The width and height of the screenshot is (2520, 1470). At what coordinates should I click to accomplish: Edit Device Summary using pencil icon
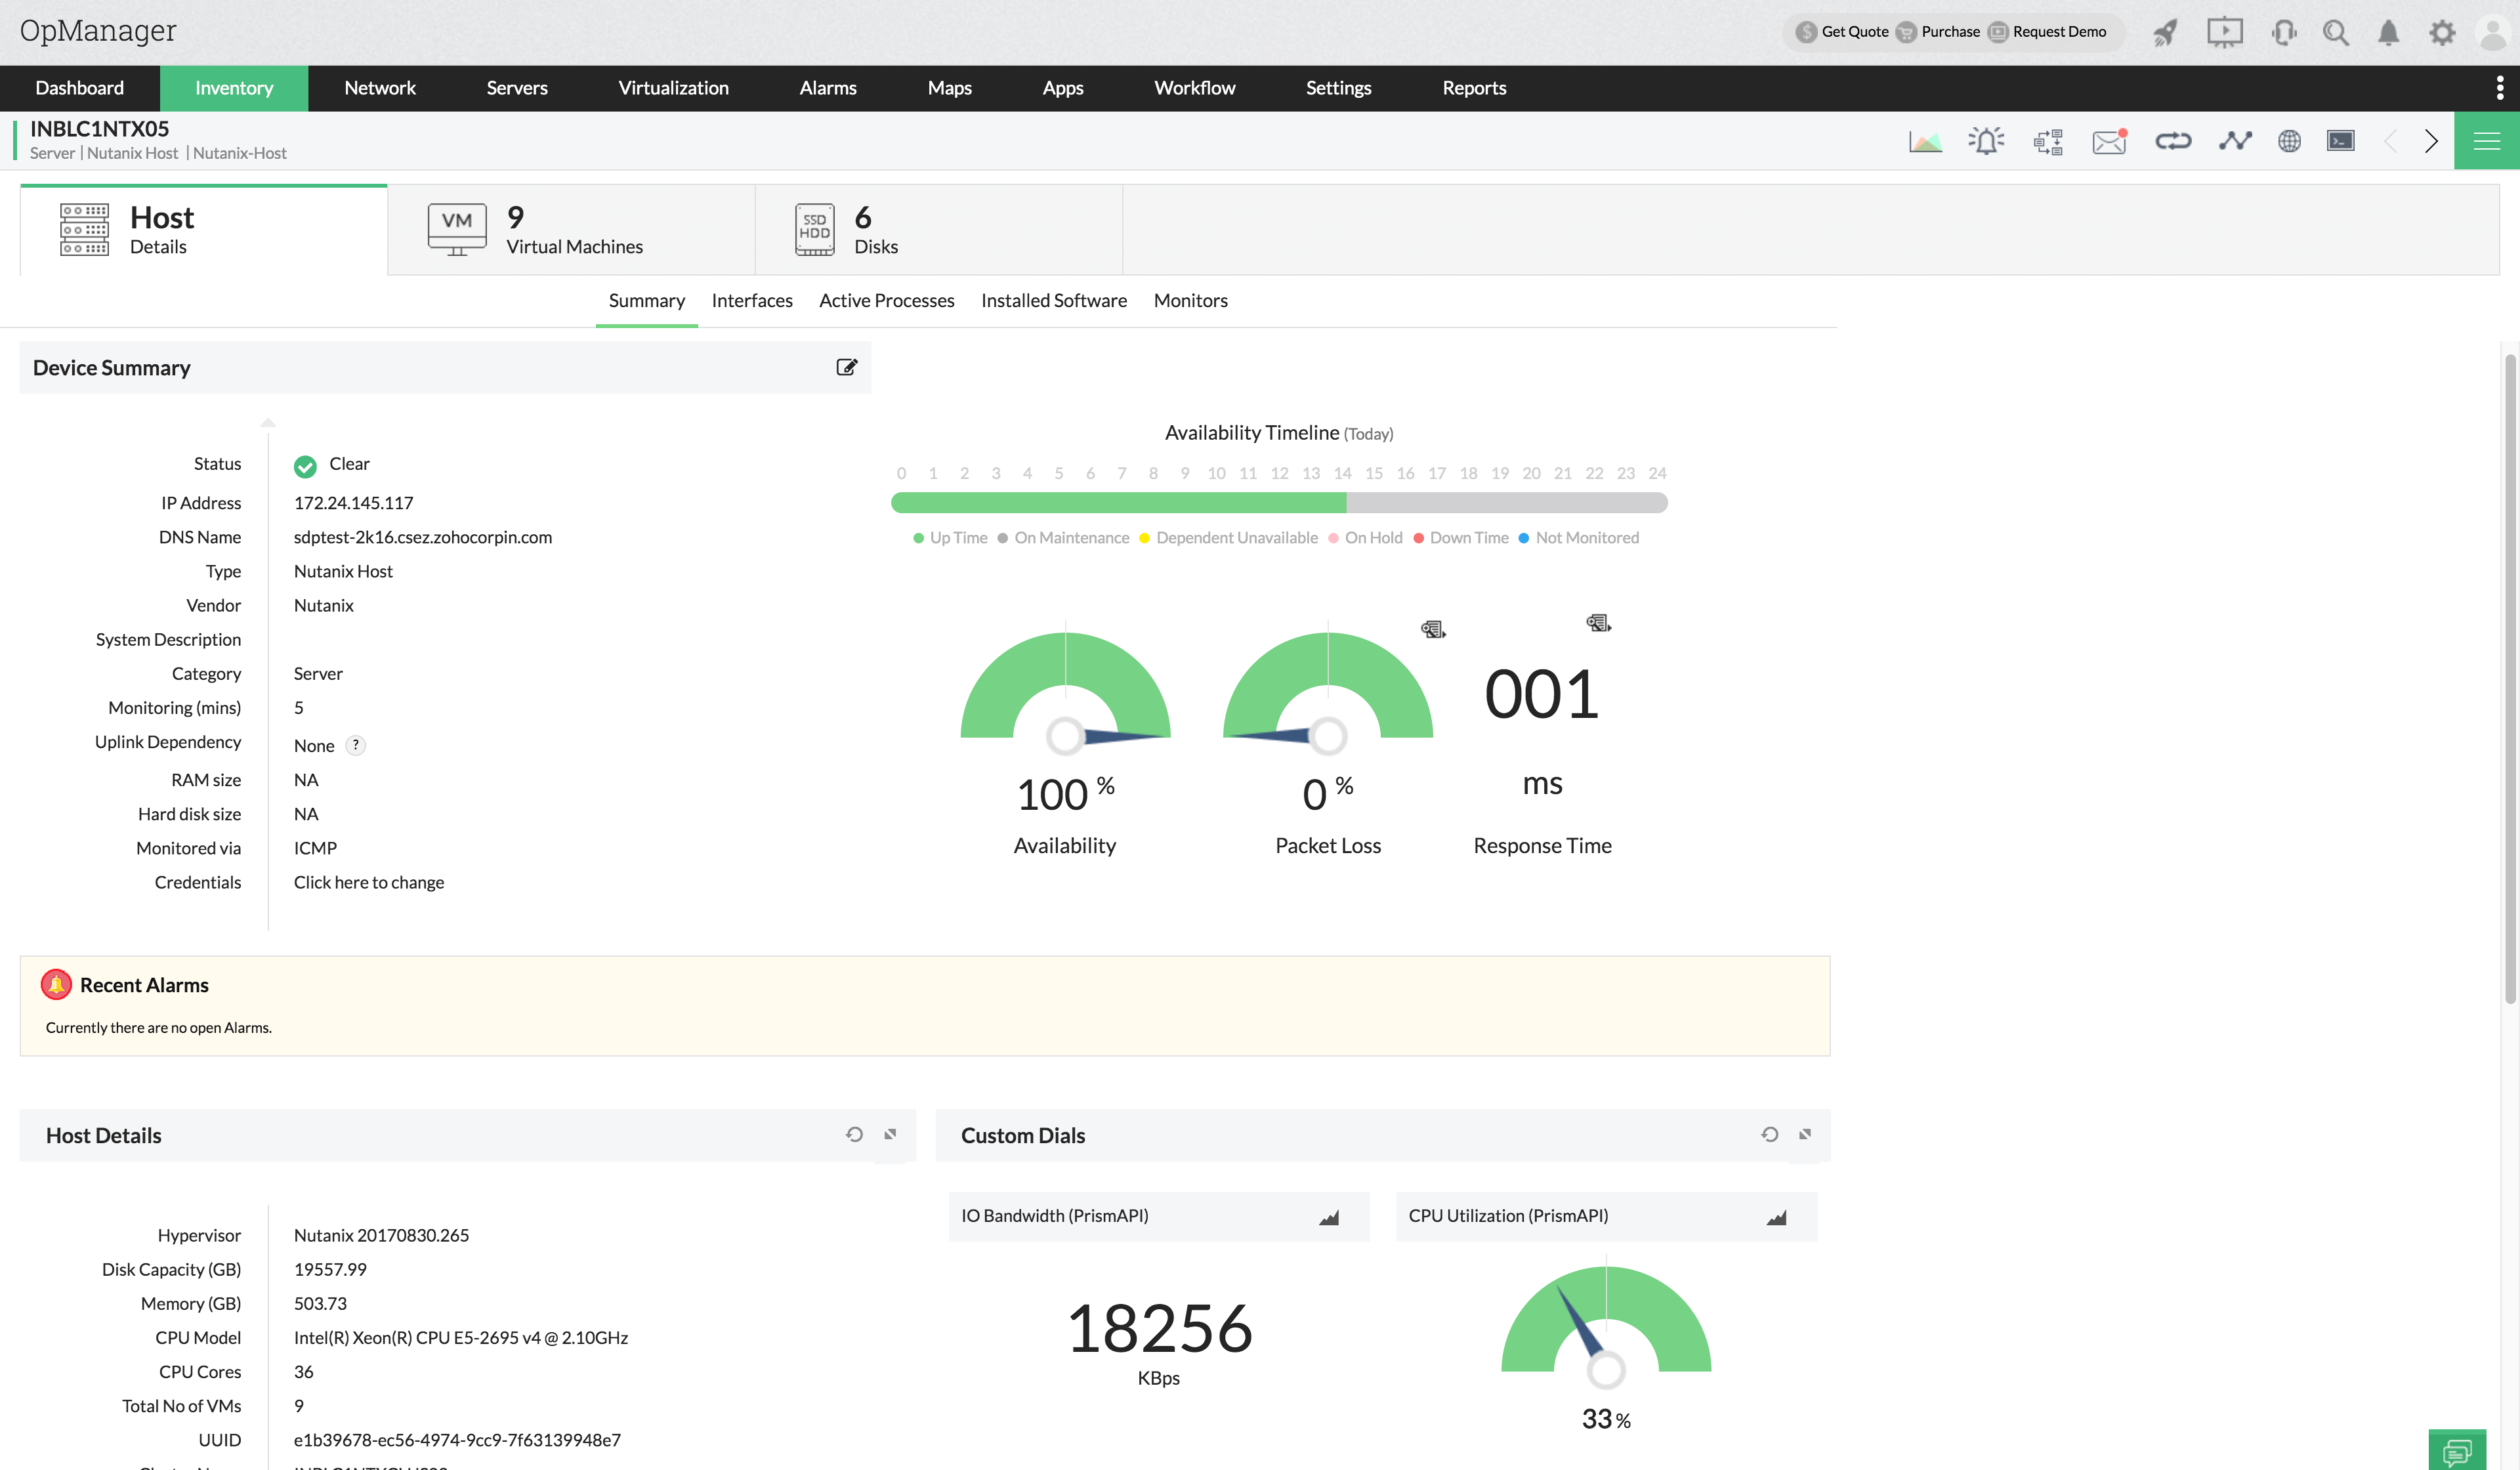[x=846, y=367]
